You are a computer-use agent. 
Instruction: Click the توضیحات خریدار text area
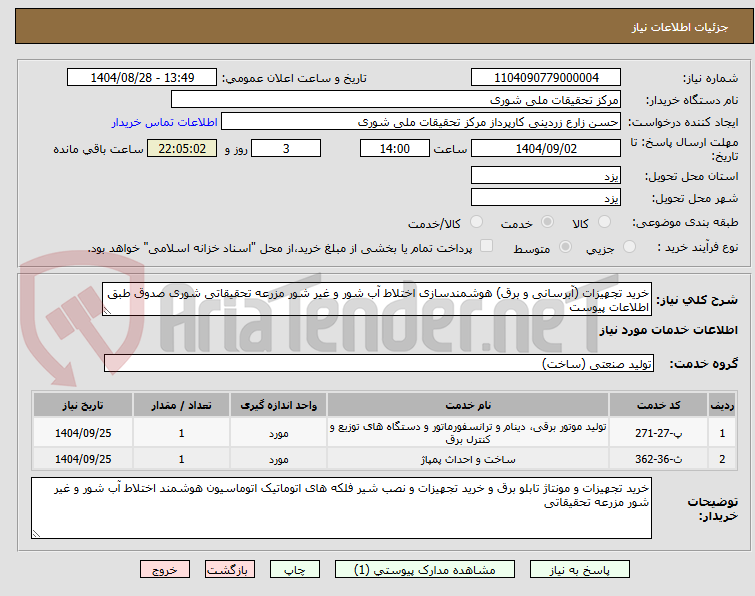coord(341,508)
